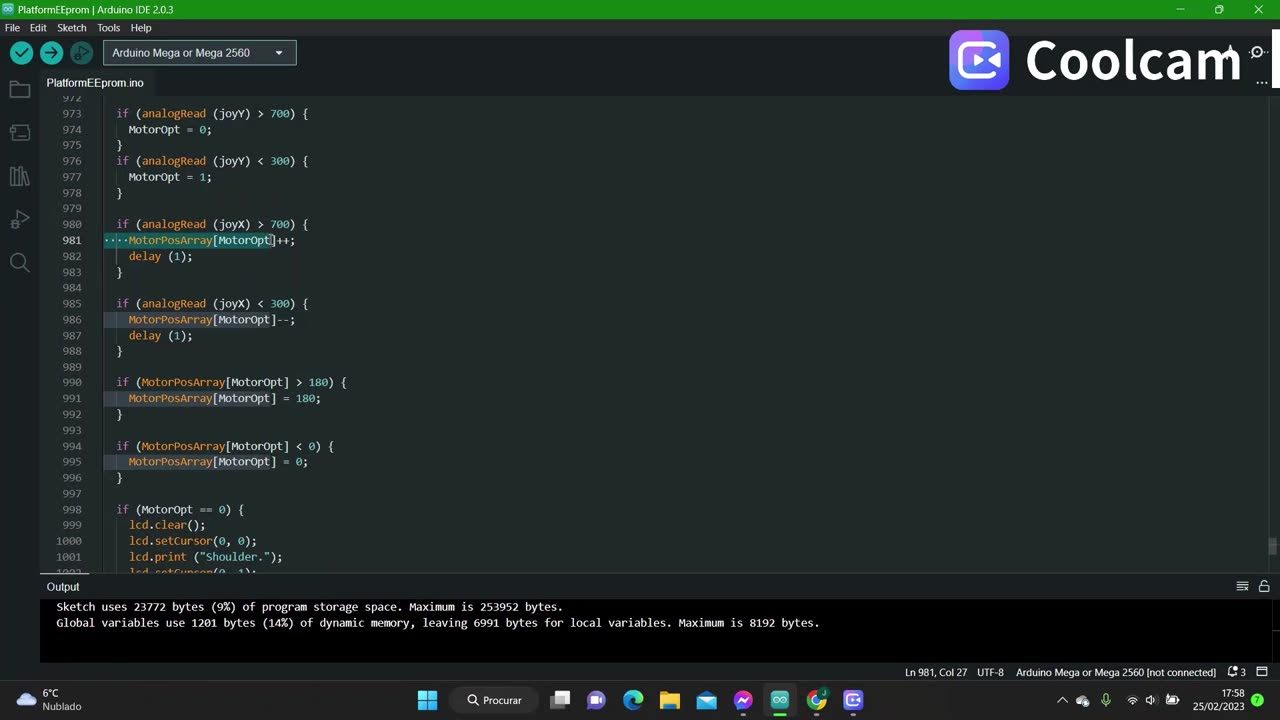Open the Serial Monitor icon
This screenshot has height=720, width=1280.
tap(1258, 52)
